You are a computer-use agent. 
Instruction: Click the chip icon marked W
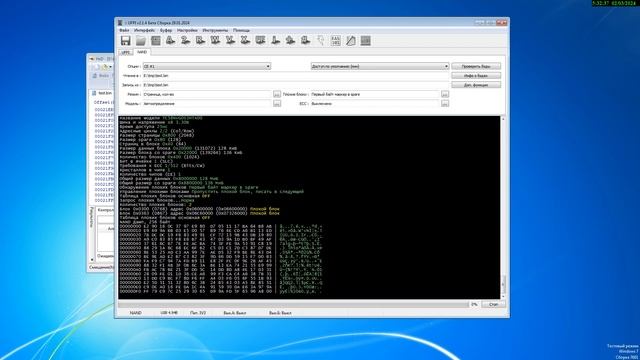pos(215,40)
